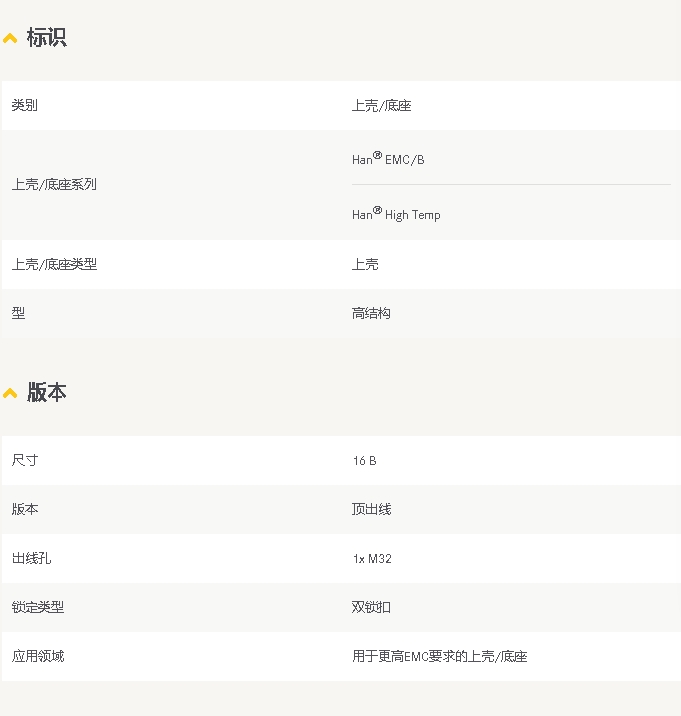Select the 应用领域 row label

38,656
